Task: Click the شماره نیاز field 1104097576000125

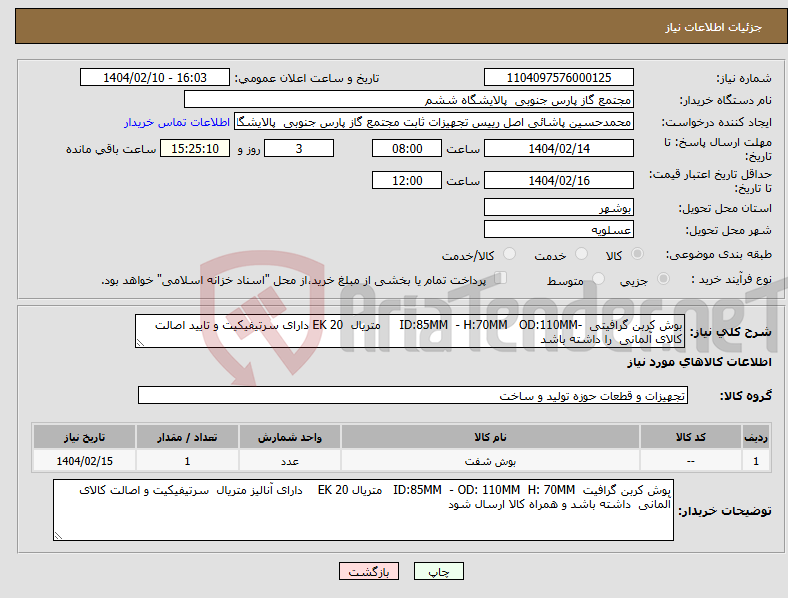Action: pos(558,78)
